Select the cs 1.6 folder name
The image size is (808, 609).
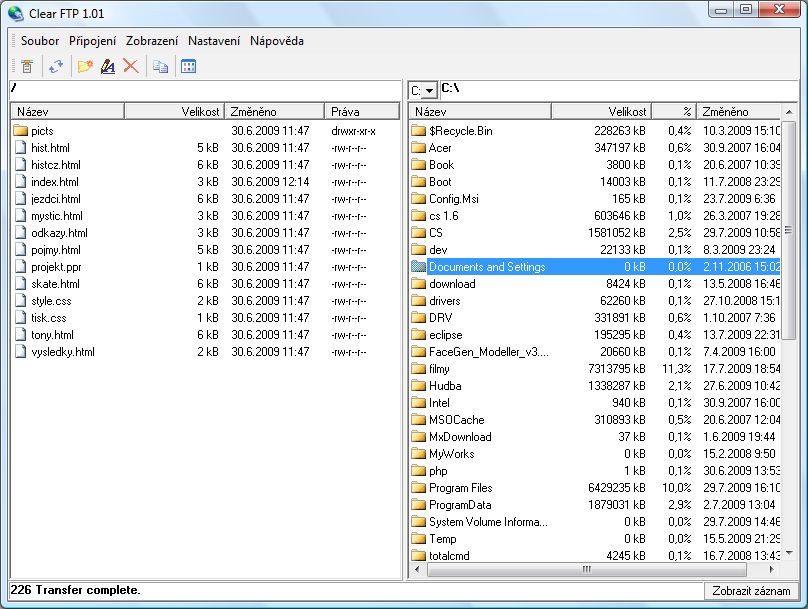444,216
